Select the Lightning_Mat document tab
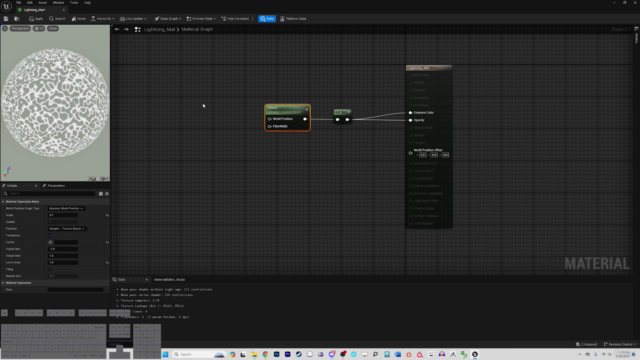This screenshot has width=640, height=360. click(35, 10)
